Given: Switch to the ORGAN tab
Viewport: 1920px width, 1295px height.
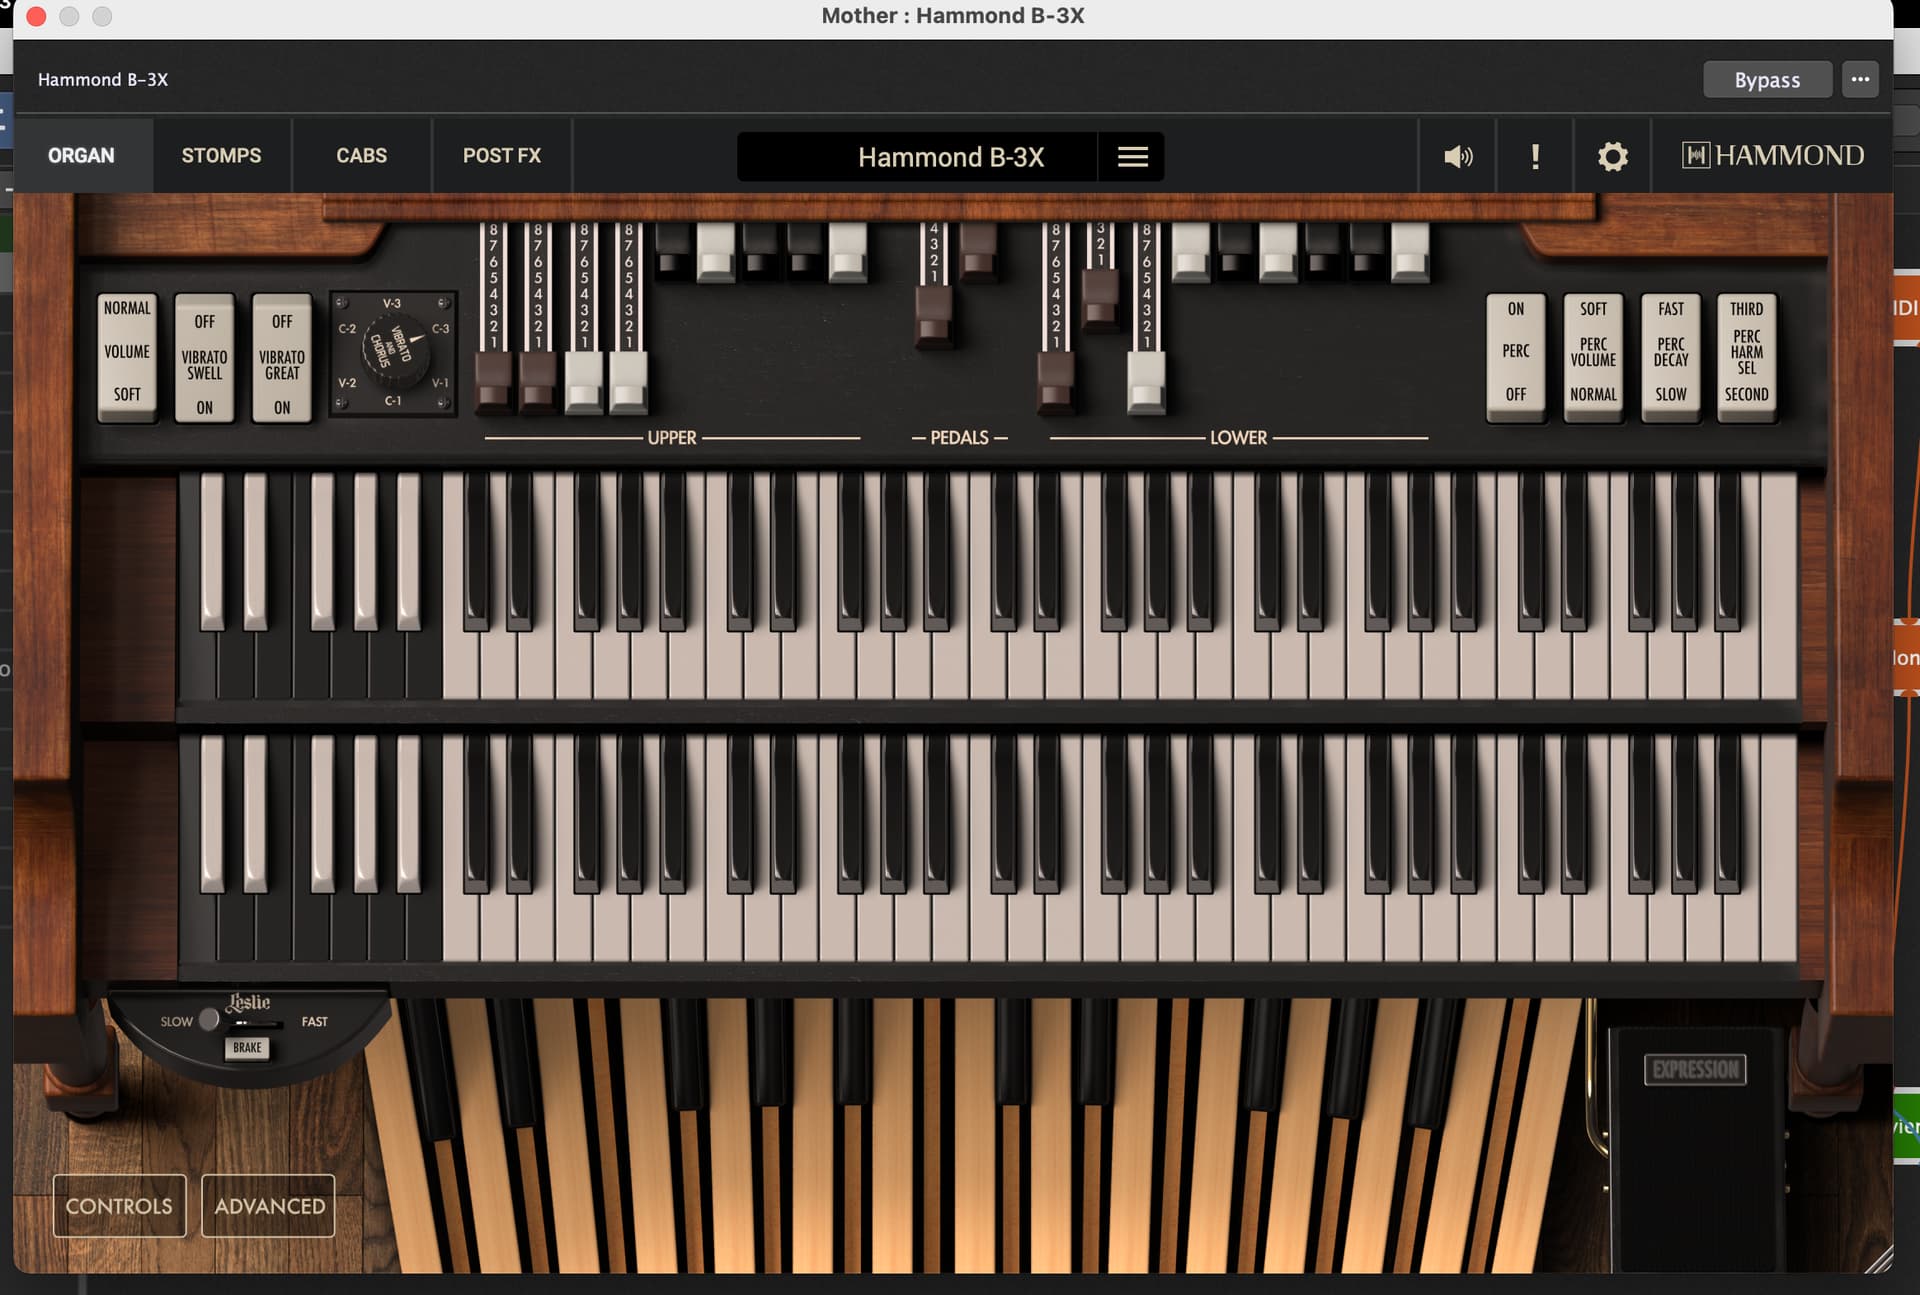Looking at the screenshot, I should click(82, 155).
